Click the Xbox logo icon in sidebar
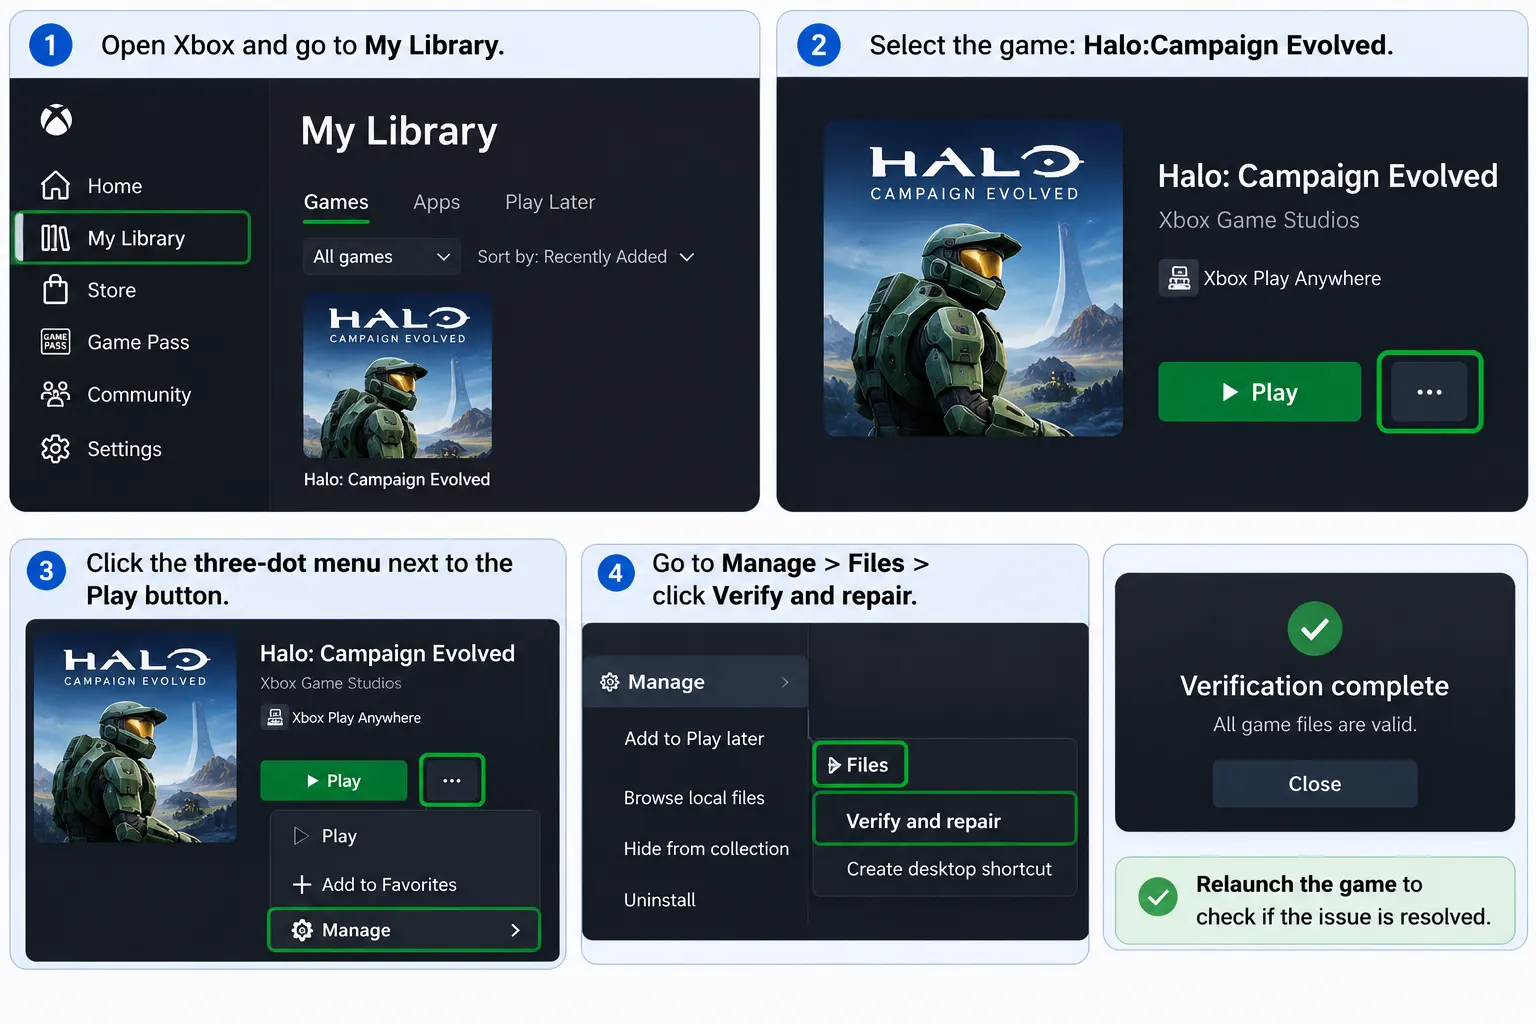This screenshot has height=1024, width=1536. [x=56, y=120]
